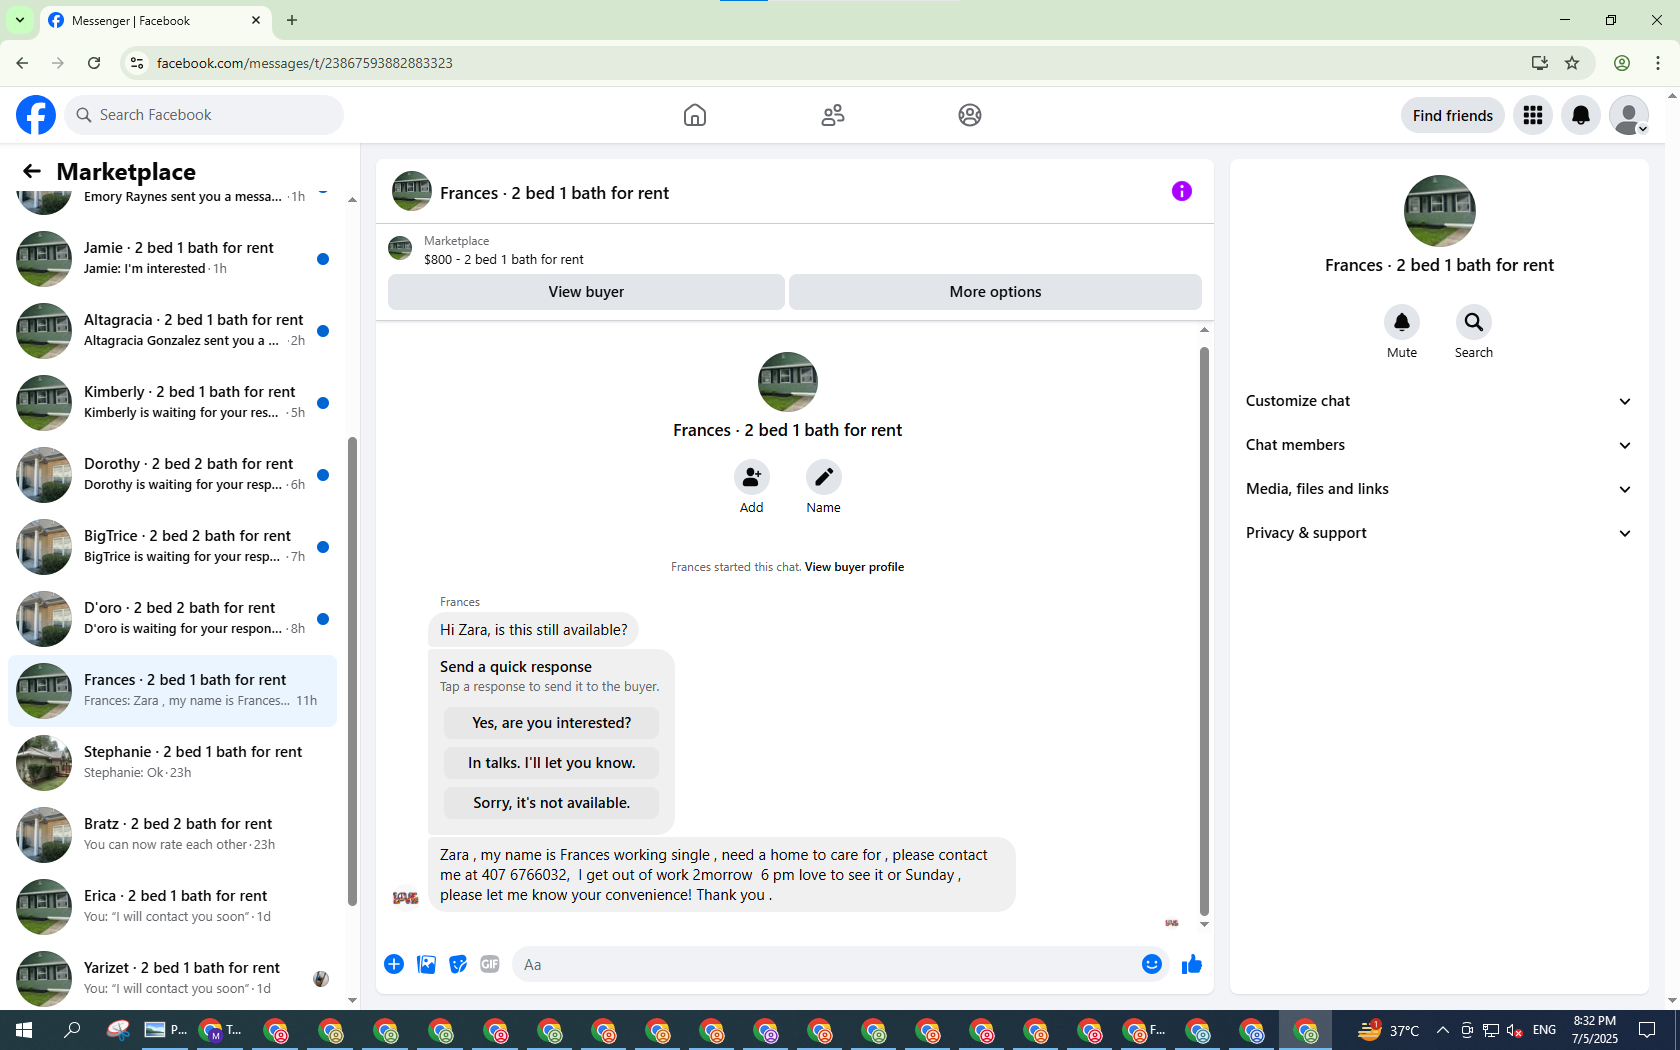Expand Customize chat section

click(1439, 401)
